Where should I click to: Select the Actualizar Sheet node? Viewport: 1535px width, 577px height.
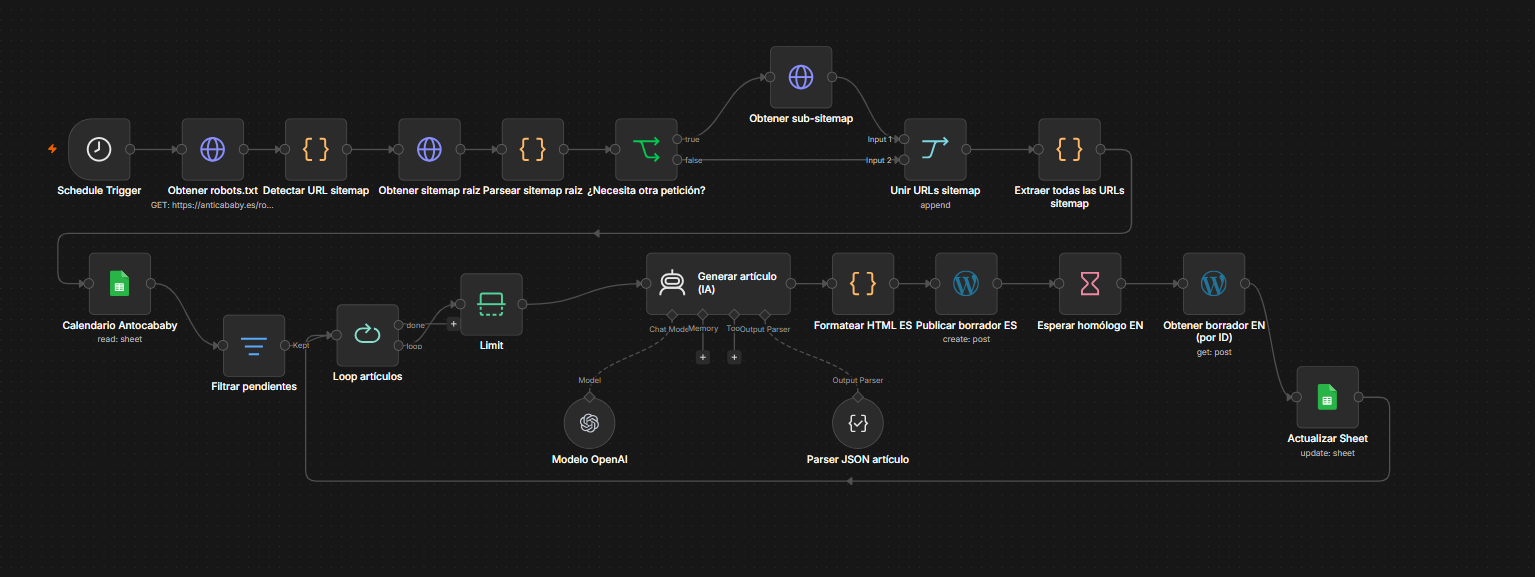coord(1328,397)
